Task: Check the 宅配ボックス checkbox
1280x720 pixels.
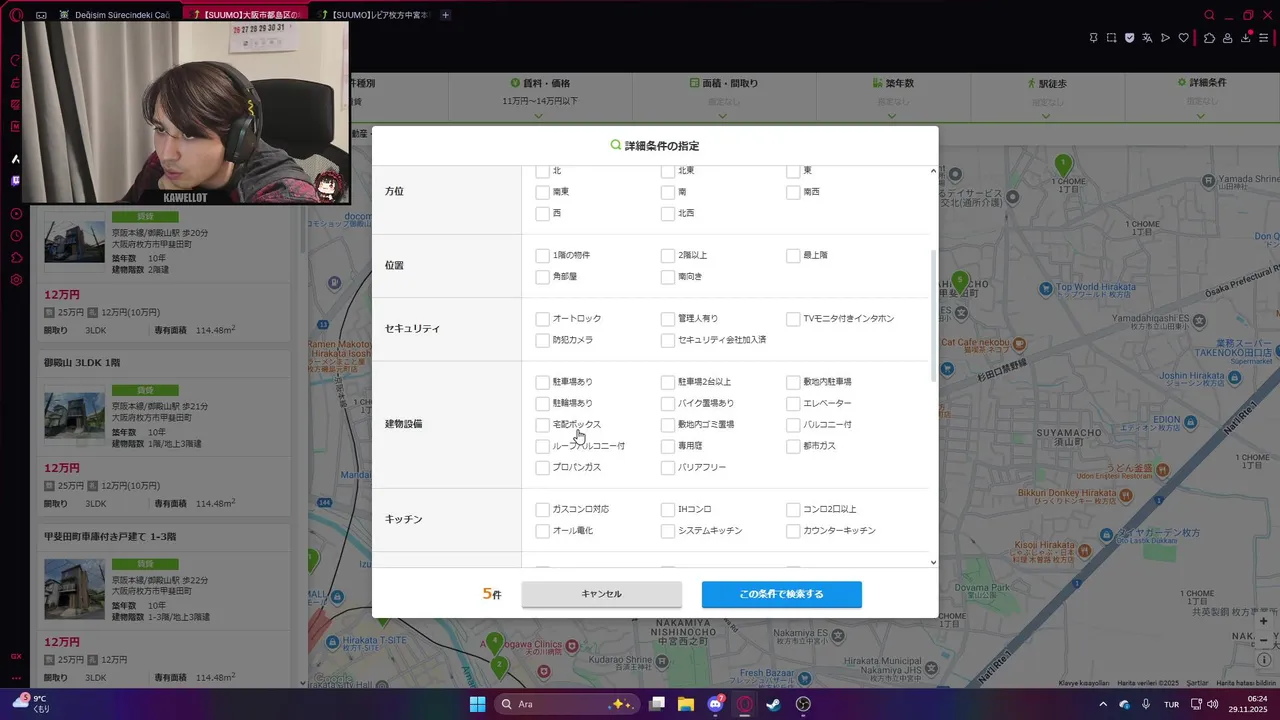Action: pos(542,425)
